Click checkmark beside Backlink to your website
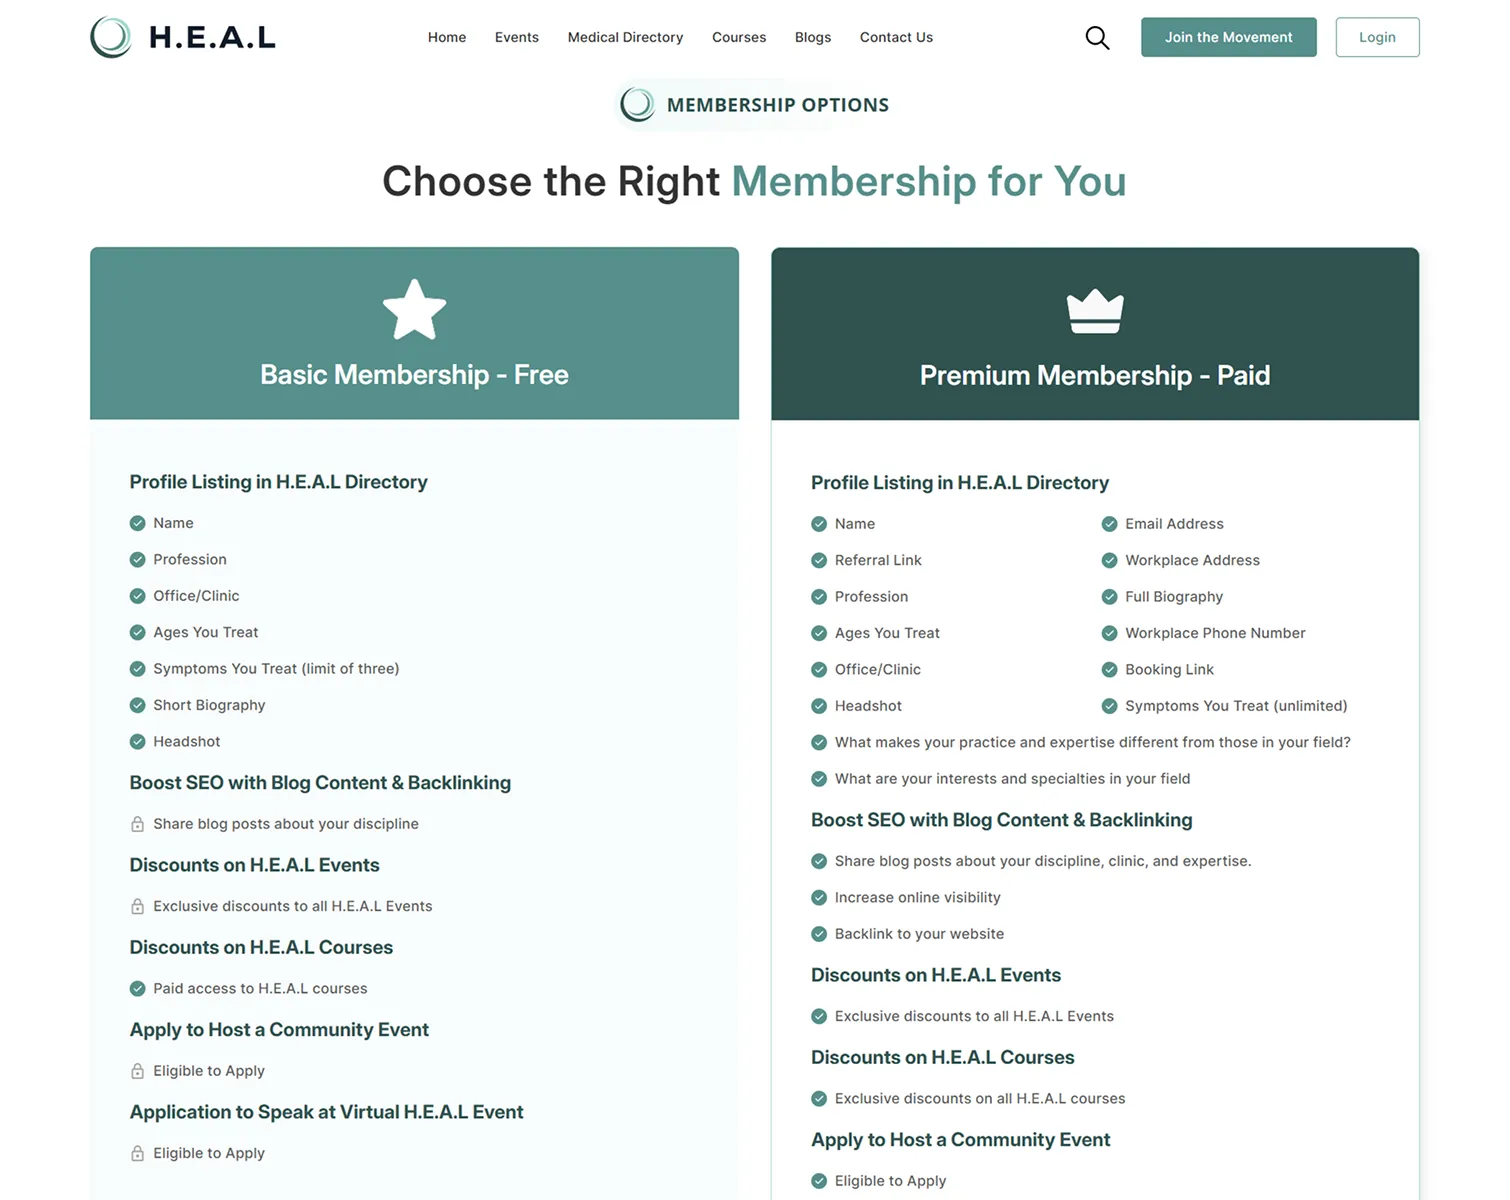The width and height of the screenshot is (1510, 1200). (819, 934)
